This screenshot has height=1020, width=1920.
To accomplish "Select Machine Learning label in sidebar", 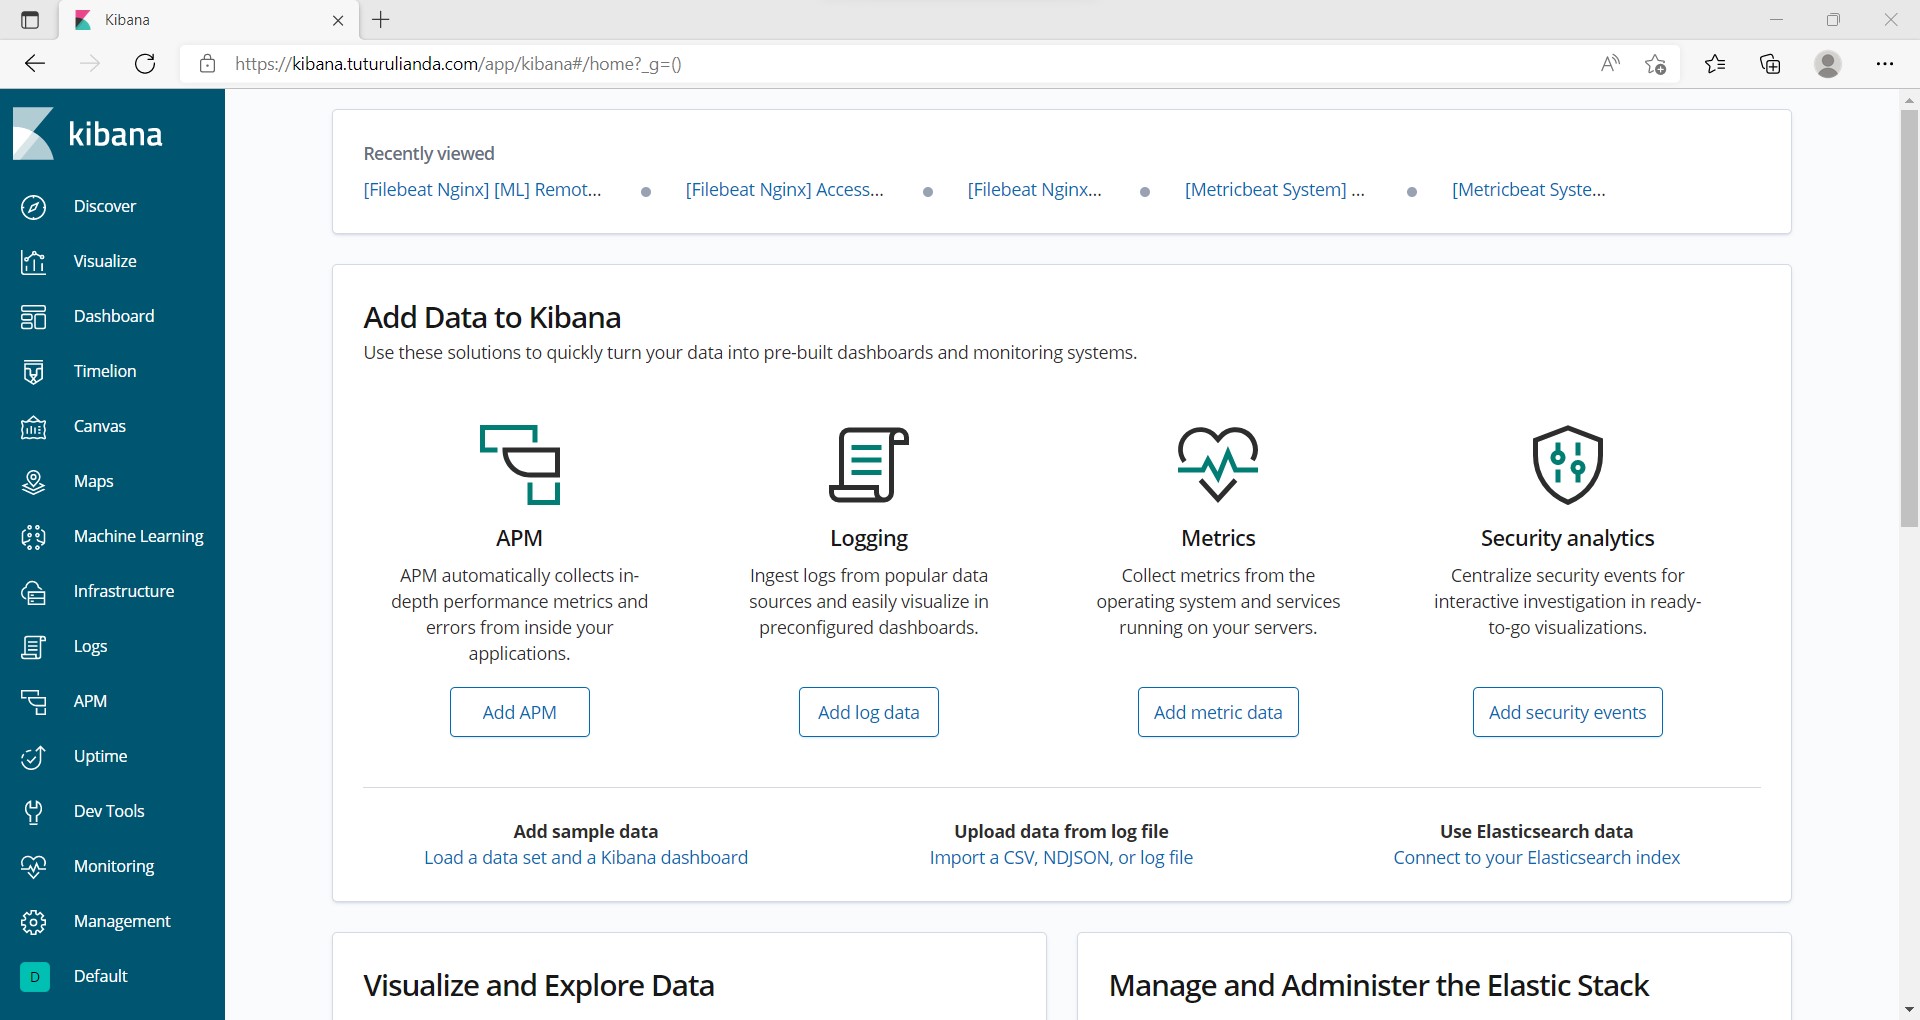I will (139, 537).
